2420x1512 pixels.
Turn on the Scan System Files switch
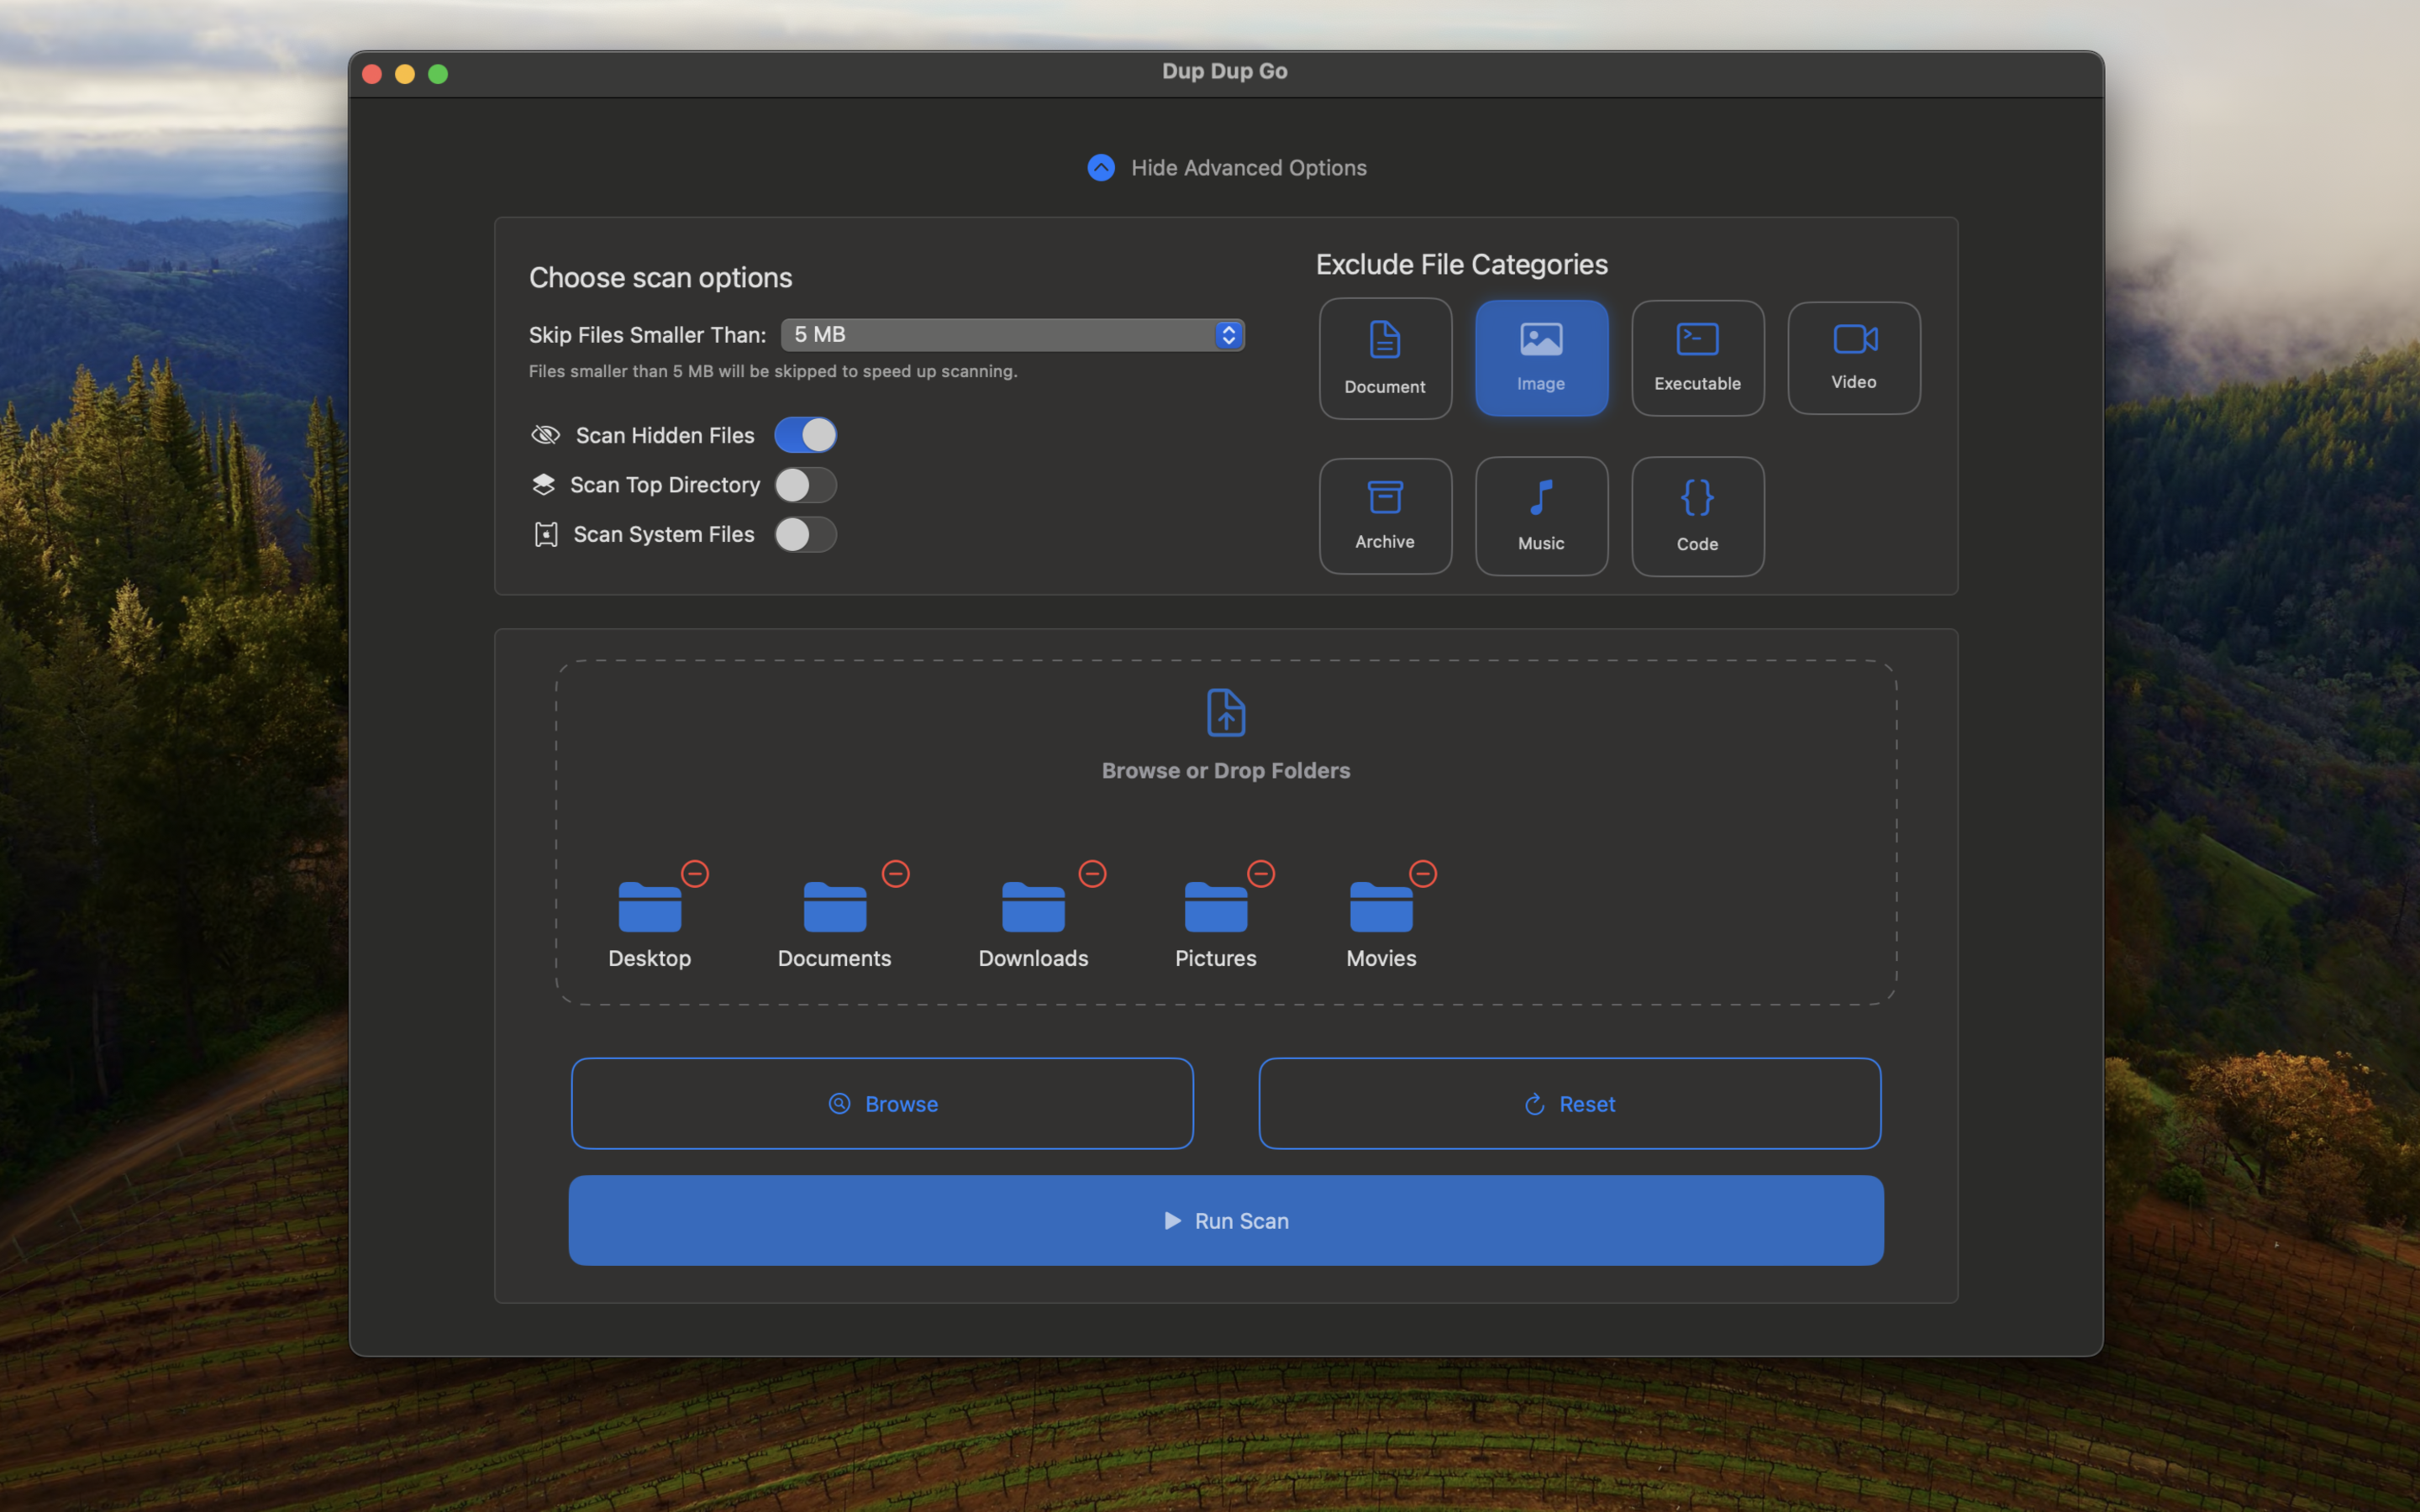click(x=805, y=534)
